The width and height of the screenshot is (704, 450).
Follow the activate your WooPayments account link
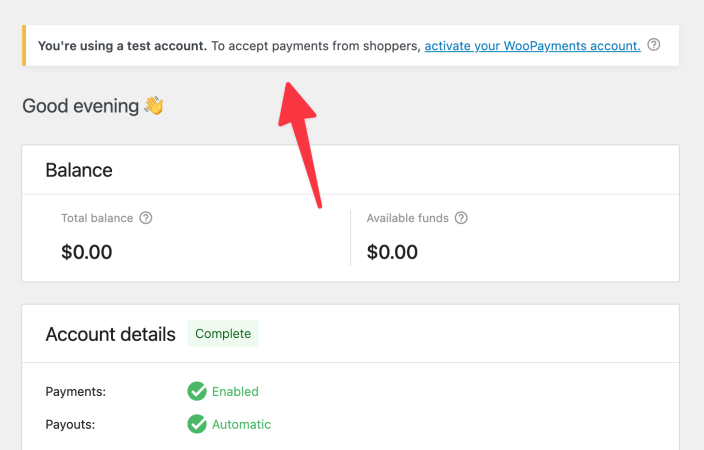pyautogui.click(x=532, y=46)
